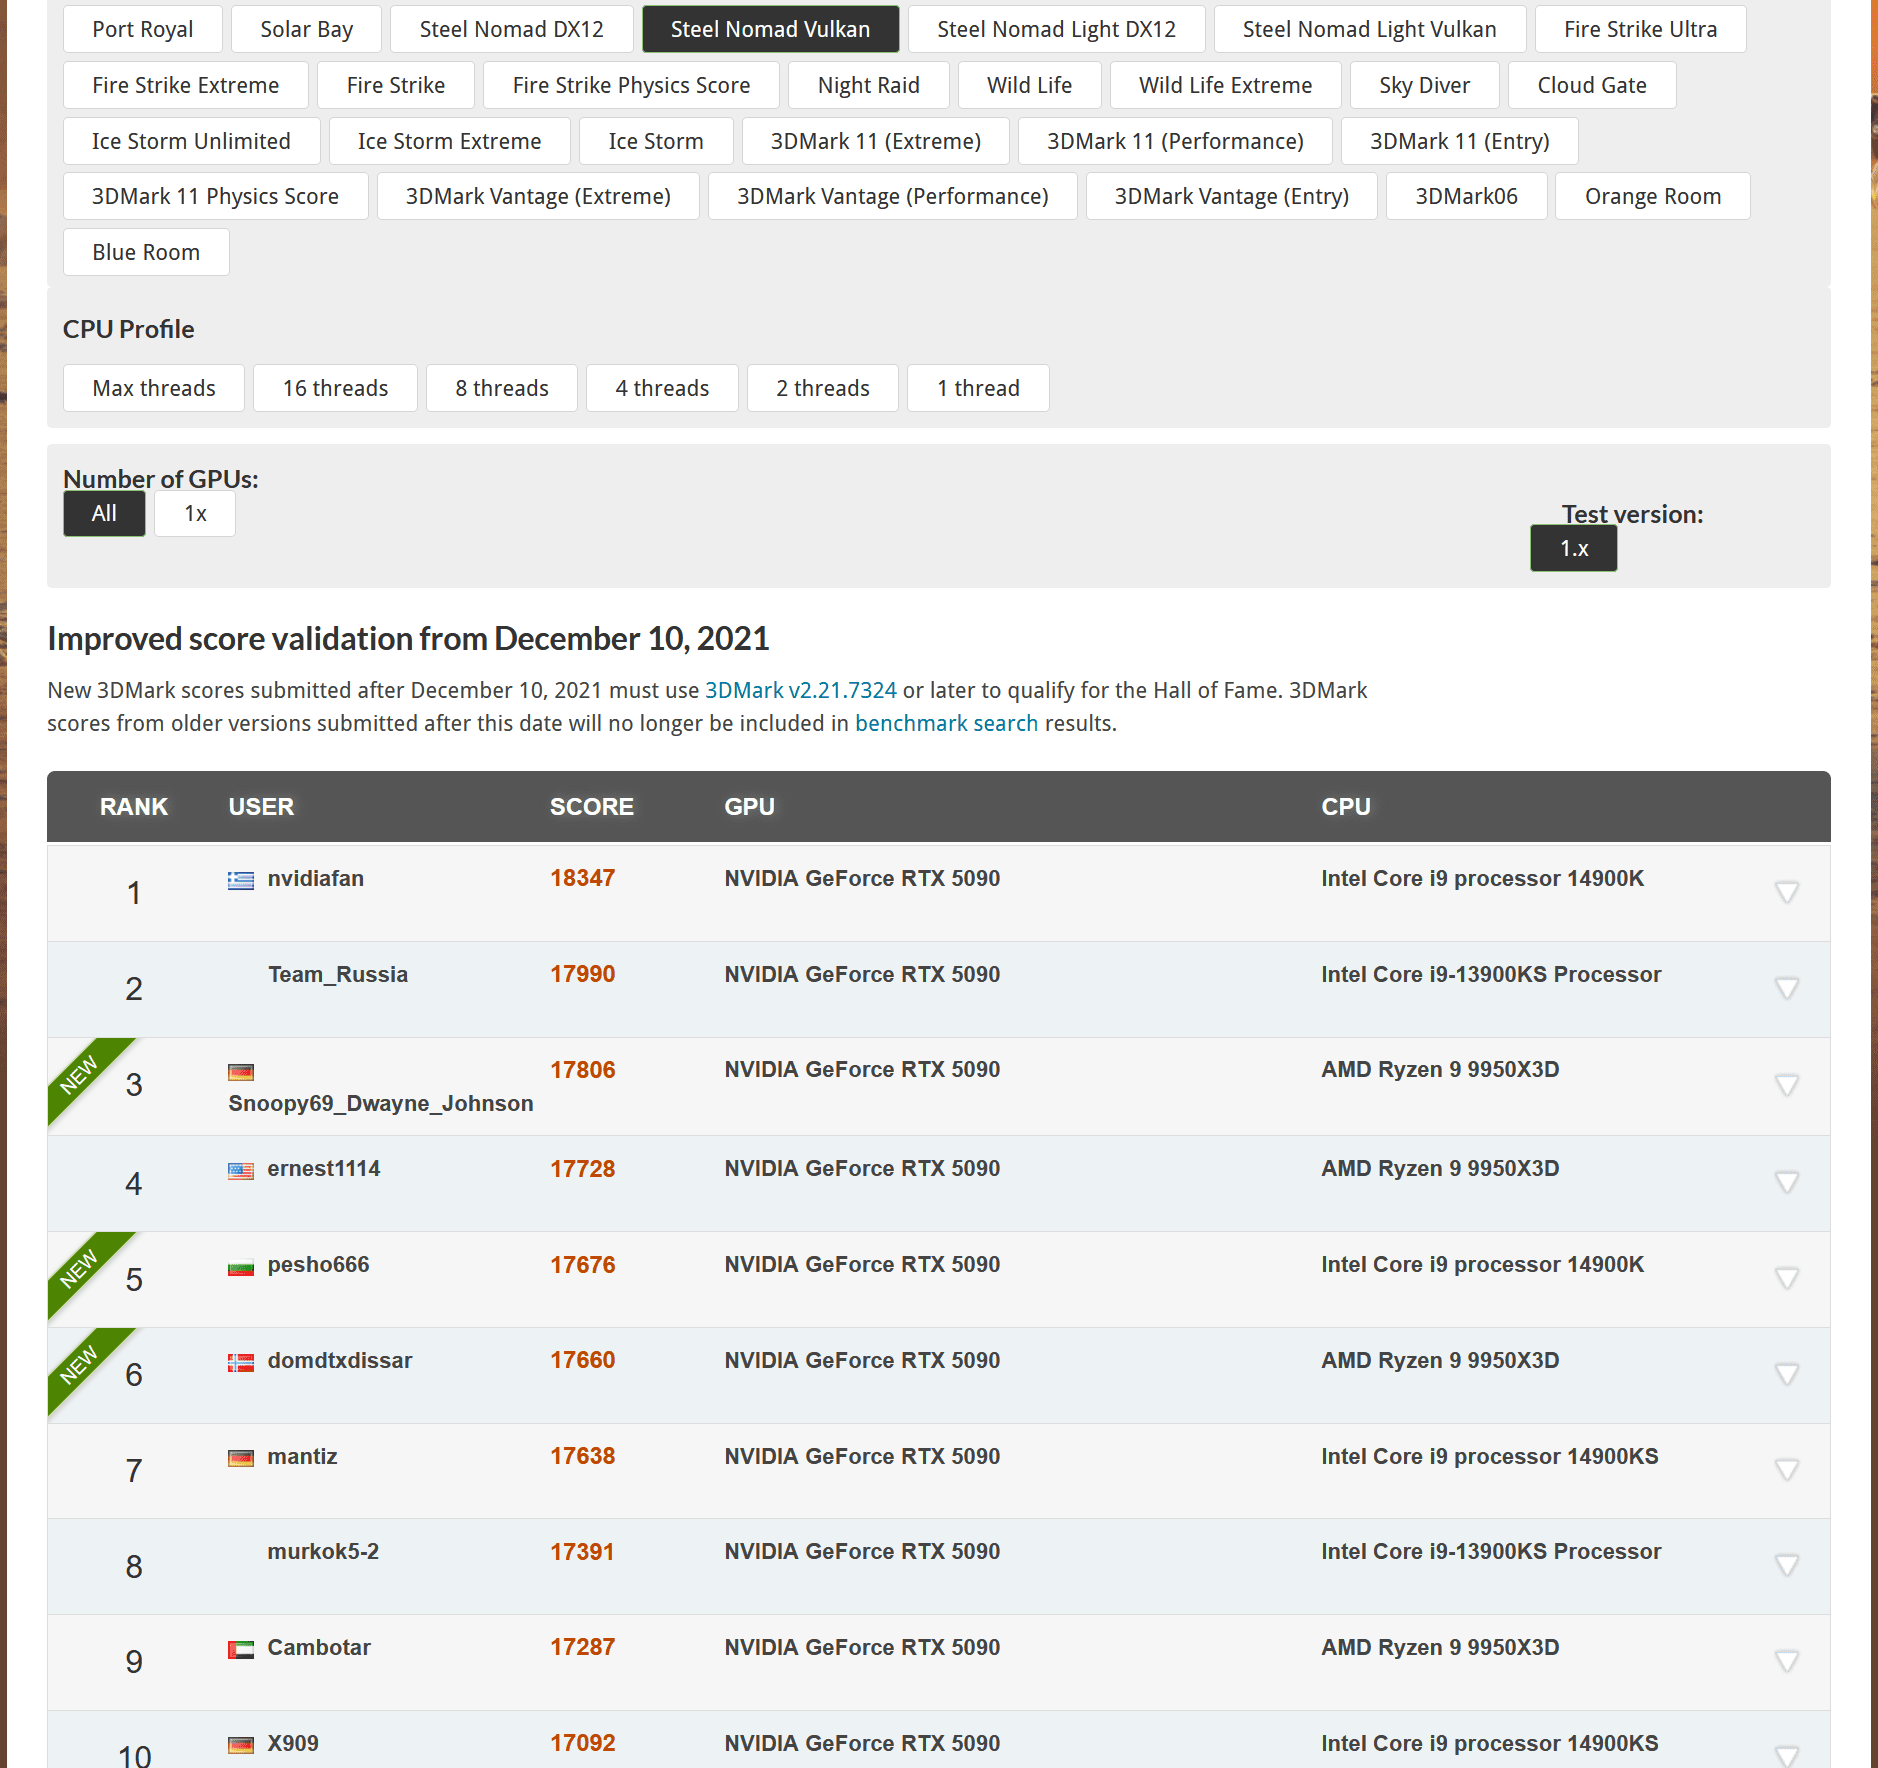Click the RANK column header
The image size is (1878, 1768).
click(x=134, y=807)
